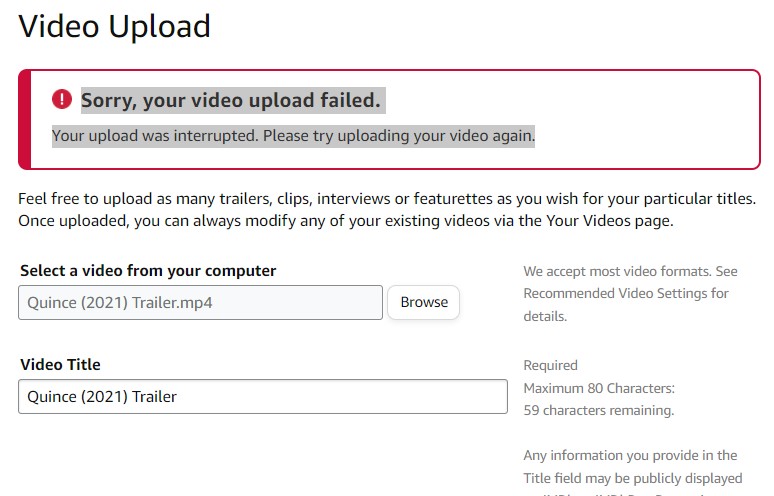This screenshot has width=774, height=496.
Task: Click "We accept most video formats" note
Action: tap(630, 271)
